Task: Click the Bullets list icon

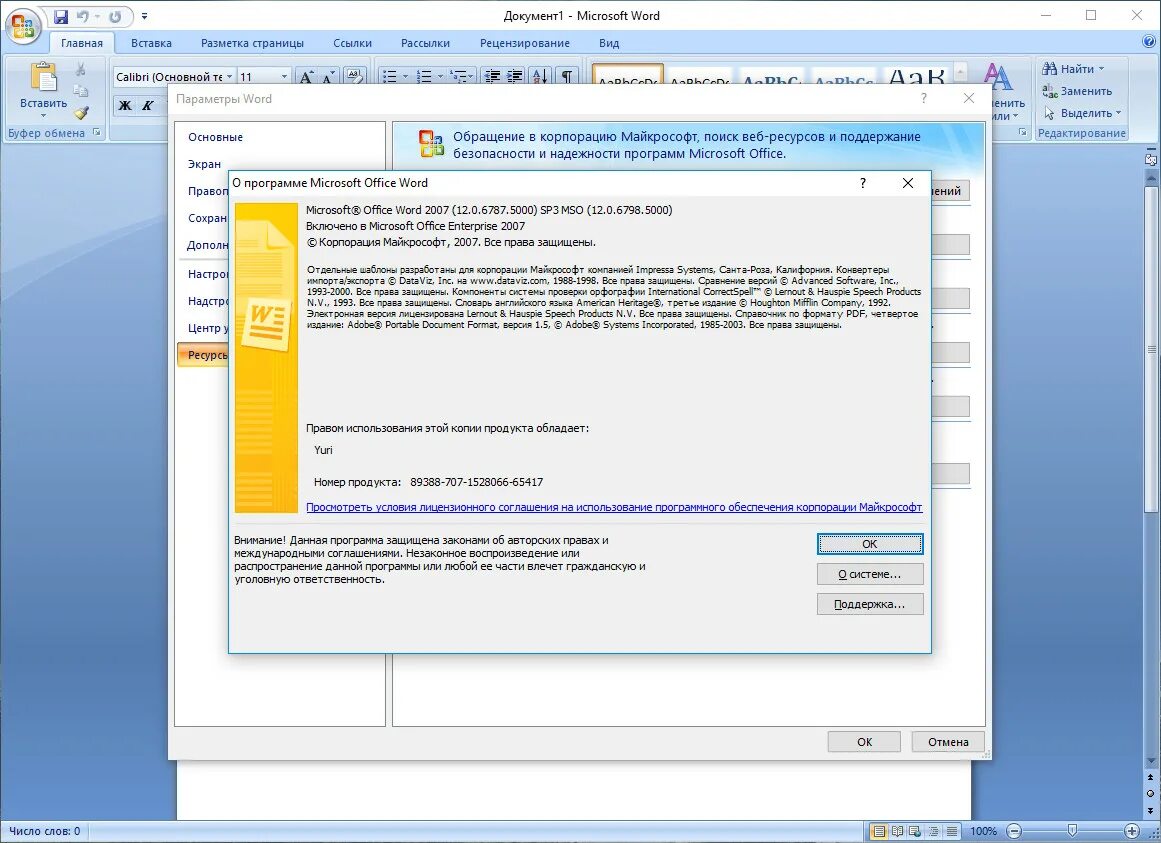Action: coord(389,76)
